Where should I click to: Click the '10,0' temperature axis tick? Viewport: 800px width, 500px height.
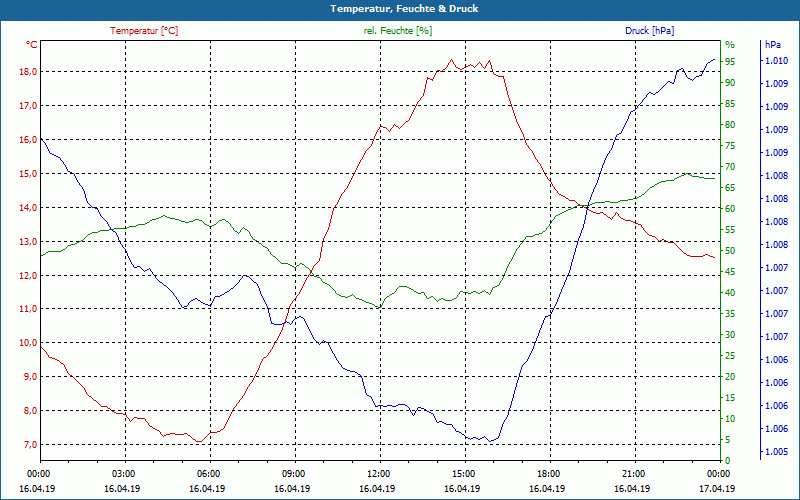(x=29, y=343)
